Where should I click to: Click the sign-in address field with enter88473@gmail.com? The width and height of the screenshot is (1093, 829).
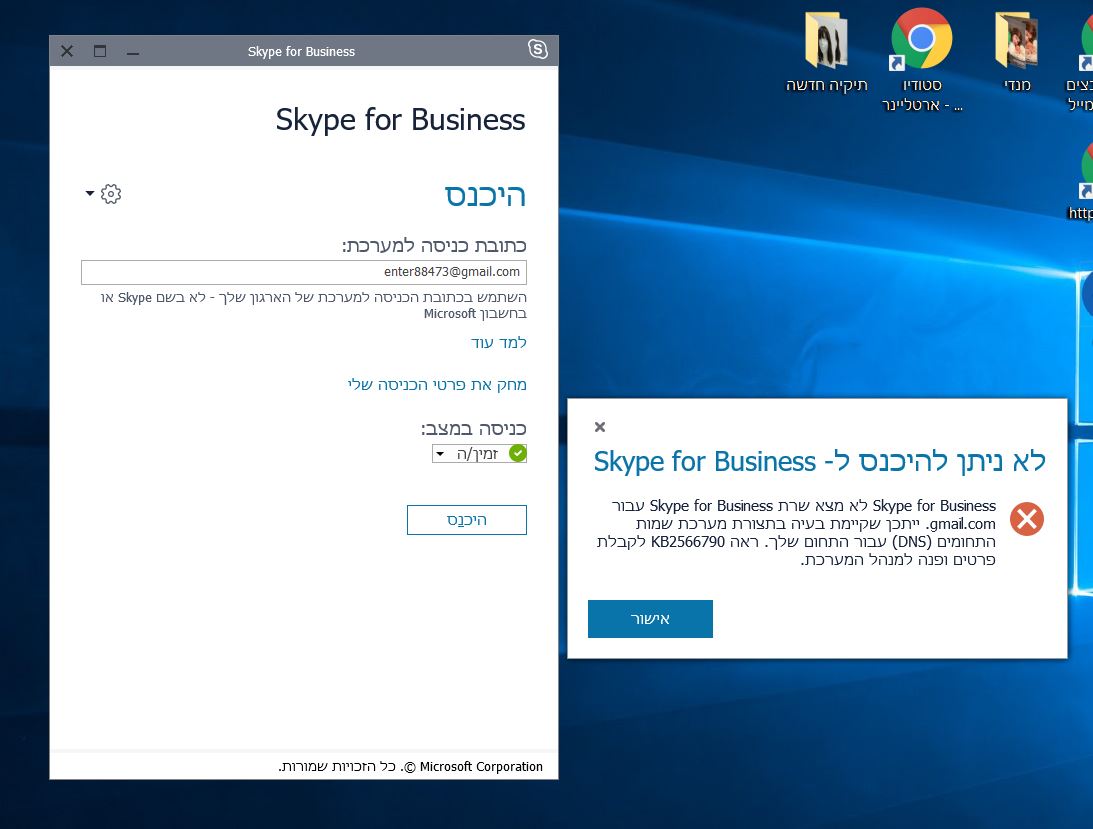point(304,272)
